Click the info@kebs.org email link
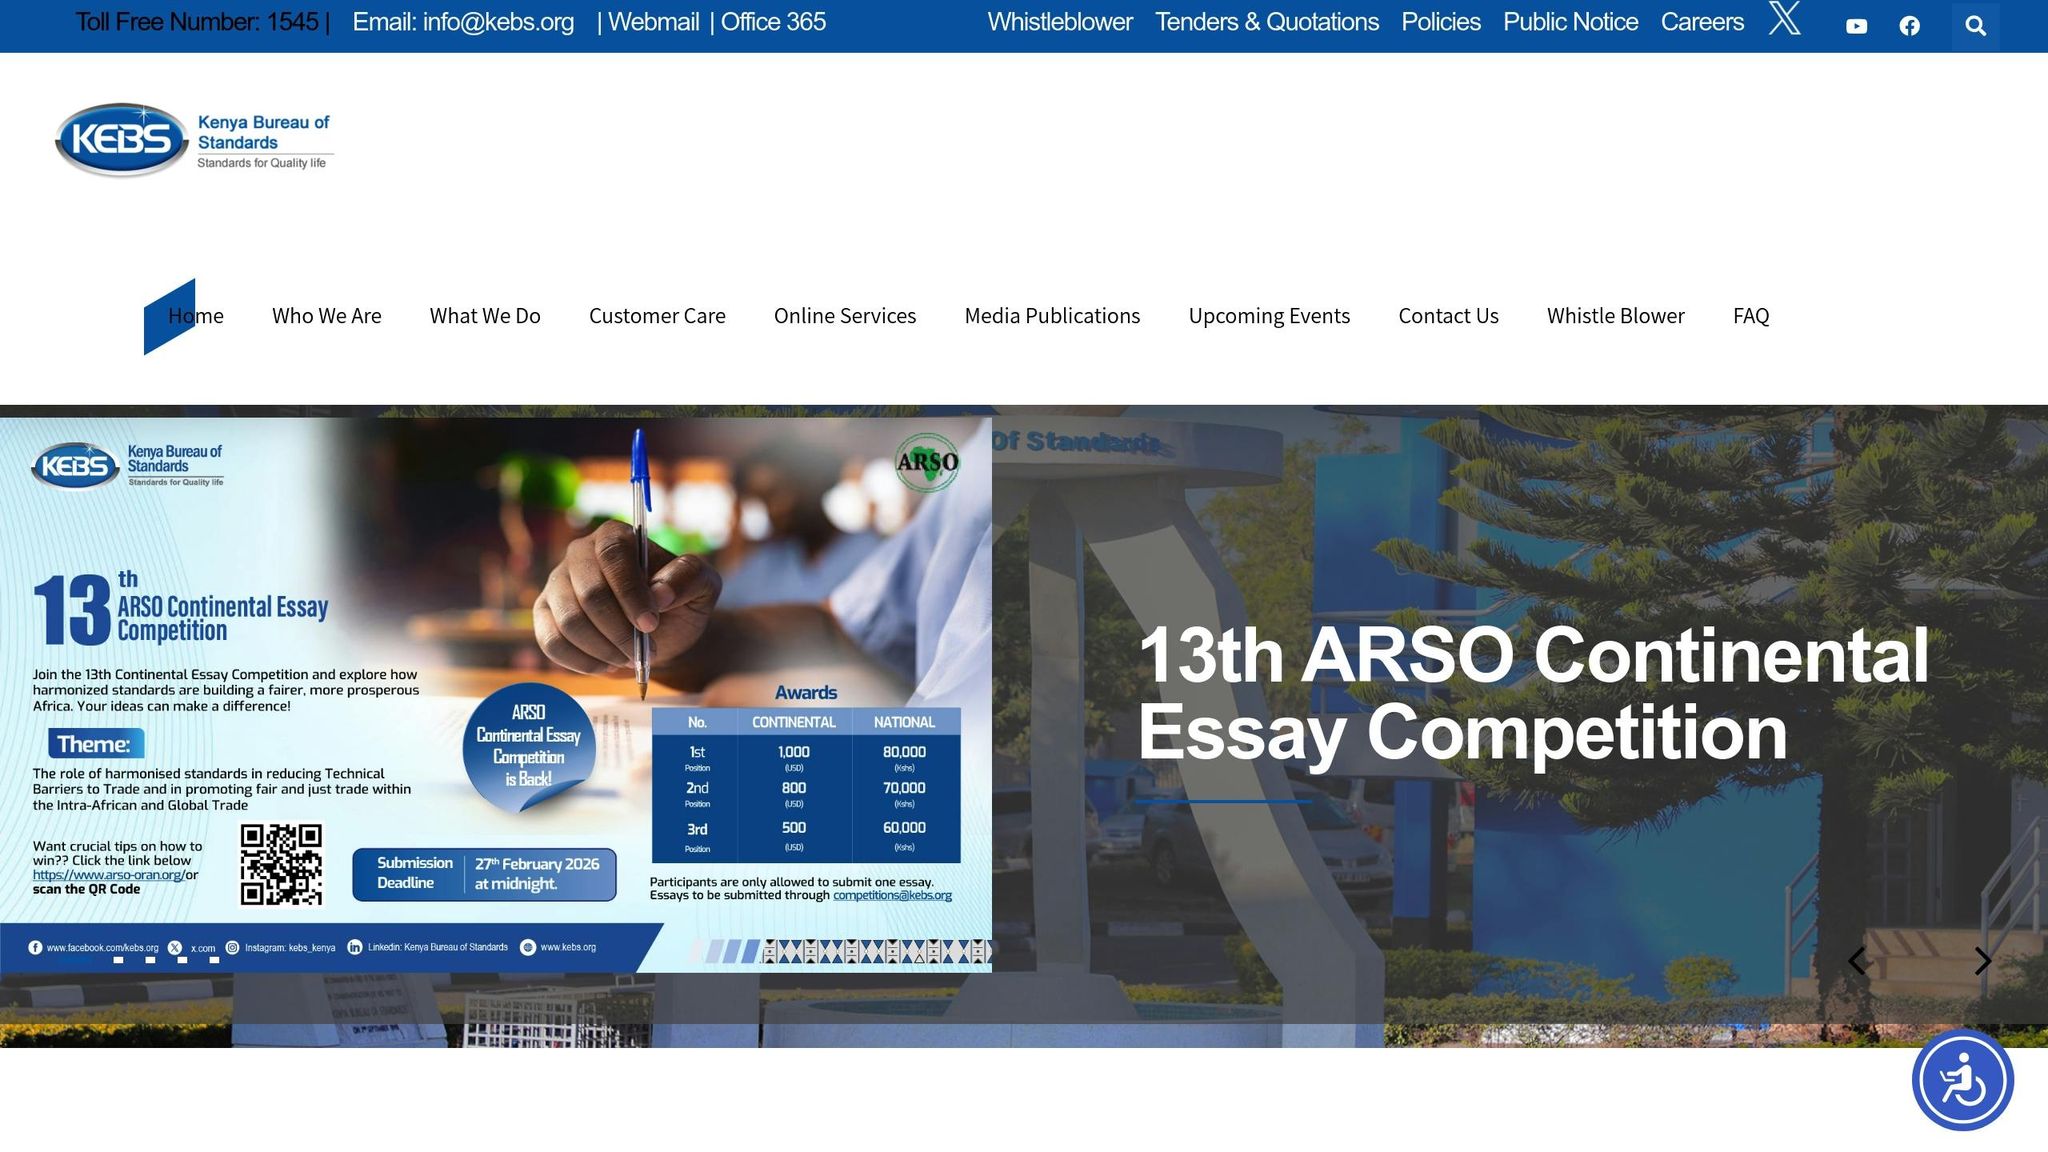This screenshot has width=2048, height=1152. click(463, 22)
